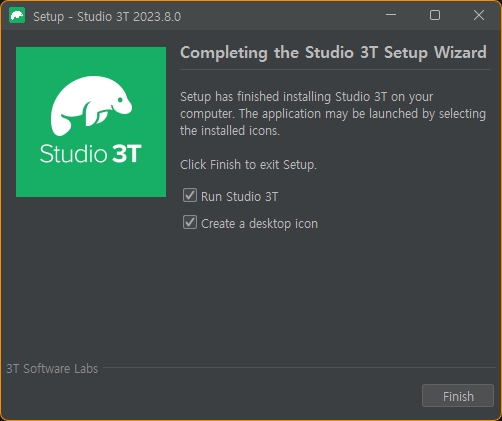
Task: Click the Studio 3T title bar icon
Action: point(17,16)
